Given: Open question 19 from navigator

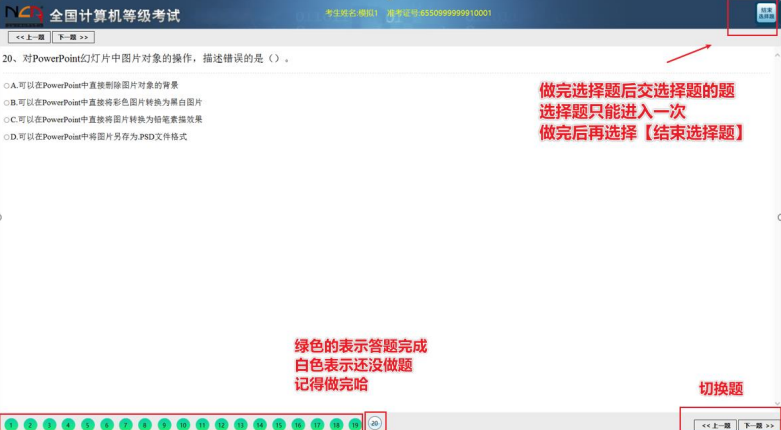Looking at the screenshot, I should point(355,425).
